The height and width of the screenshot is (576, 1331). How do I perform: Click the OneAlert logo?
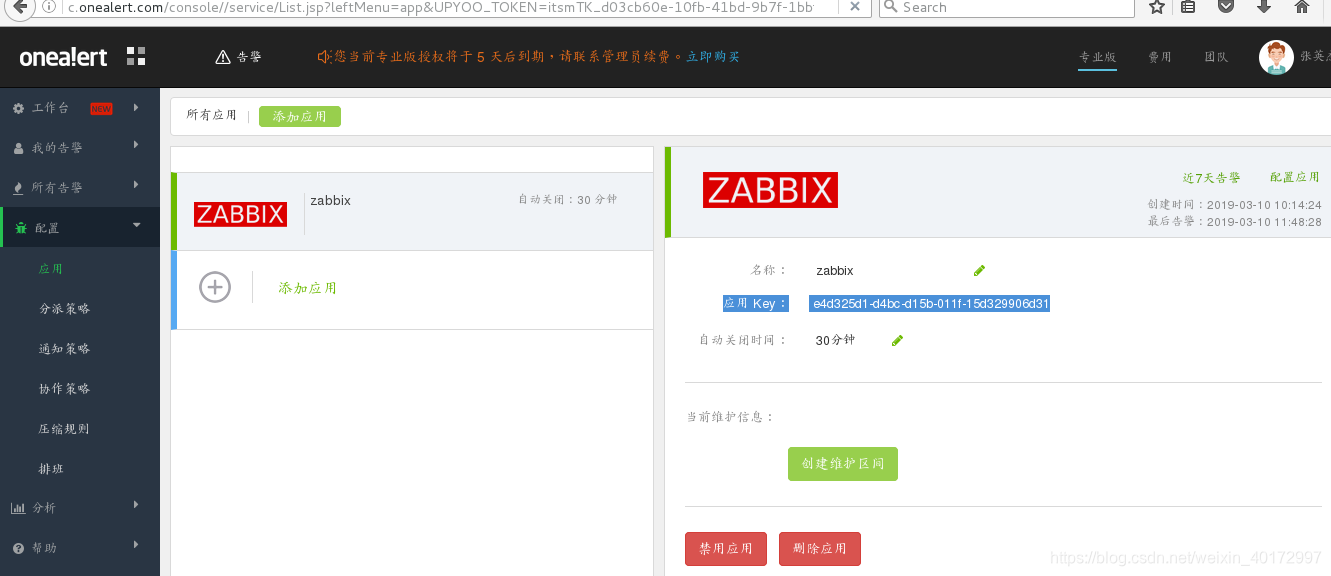coord(63,57)
